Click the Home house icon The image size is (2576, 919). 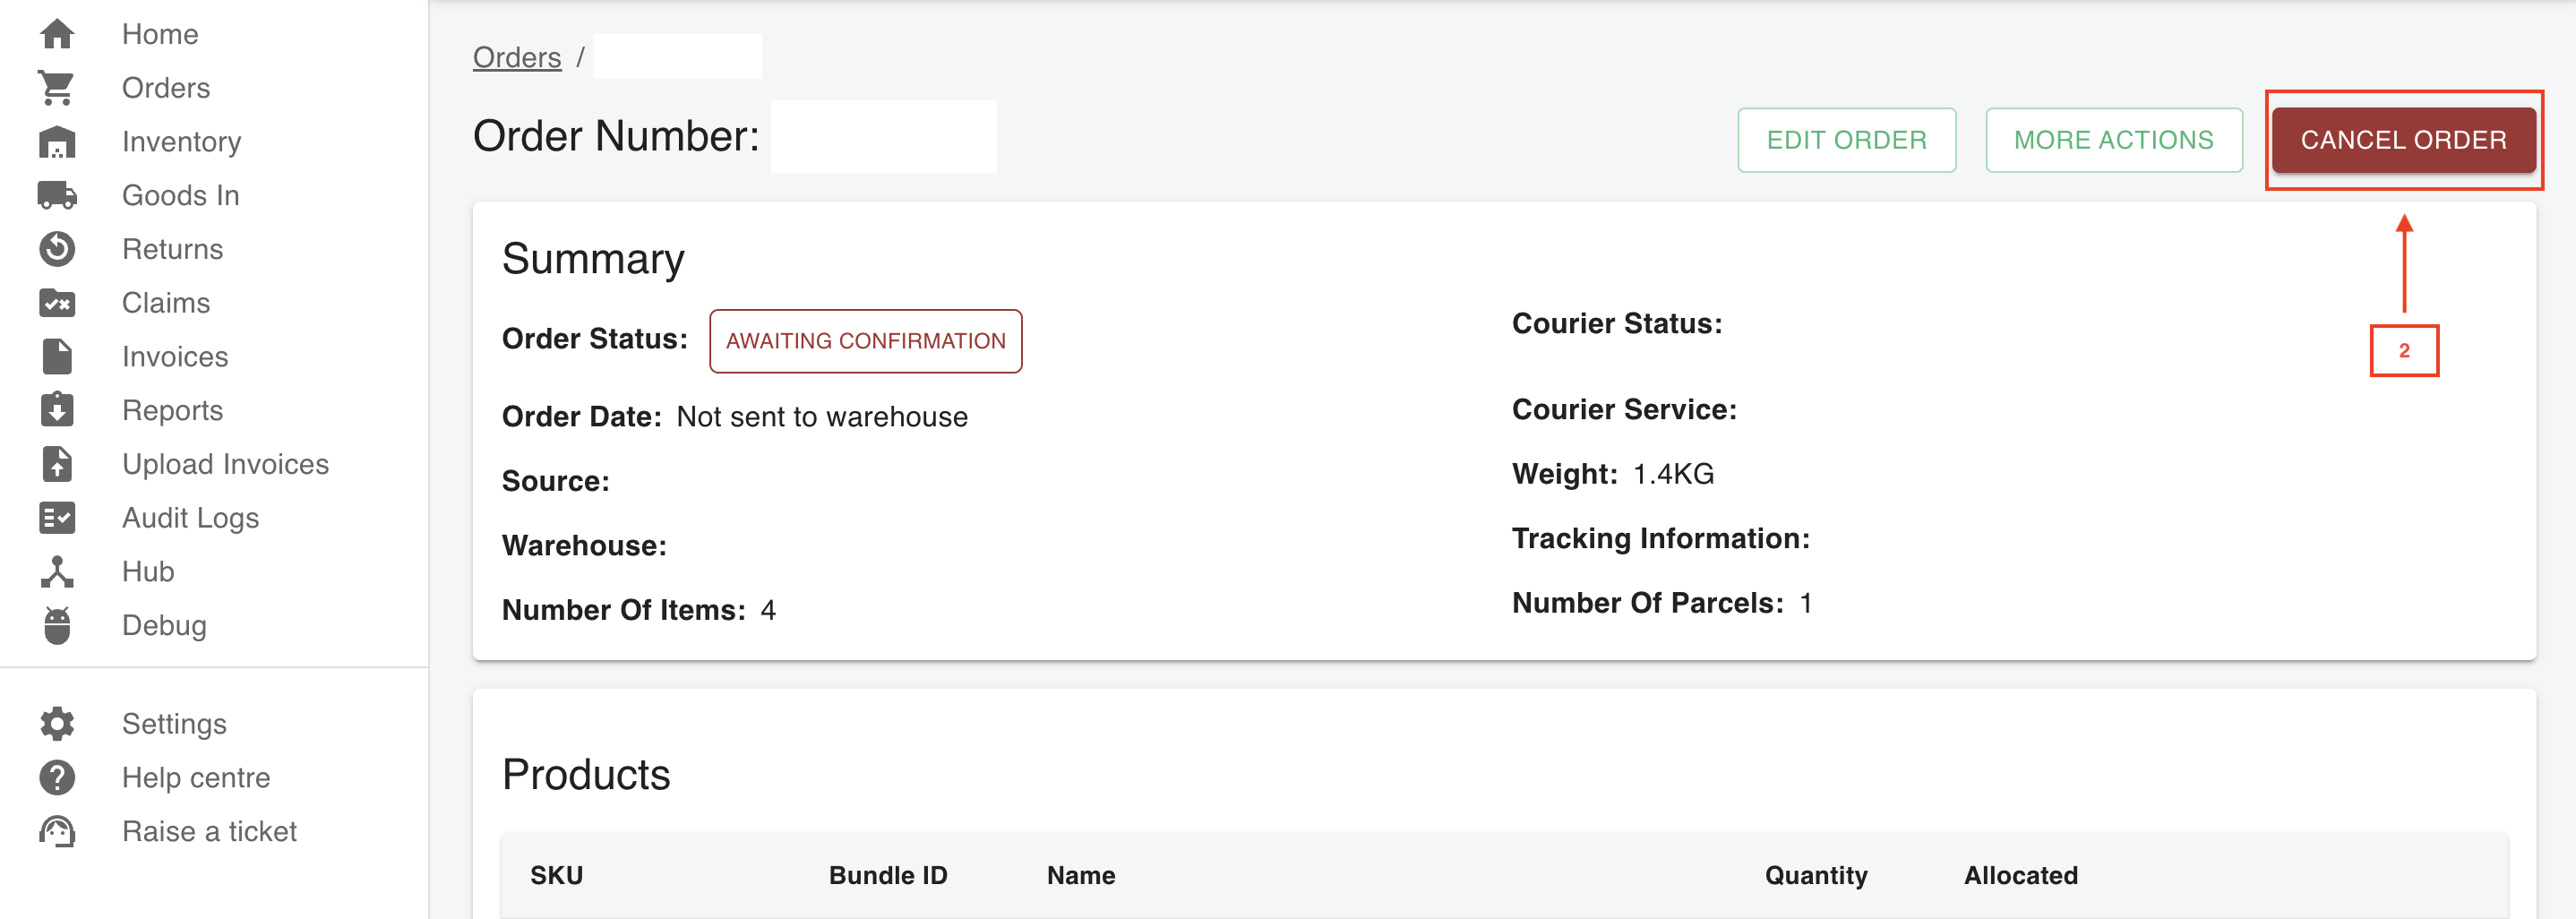(x=57, y=34)
